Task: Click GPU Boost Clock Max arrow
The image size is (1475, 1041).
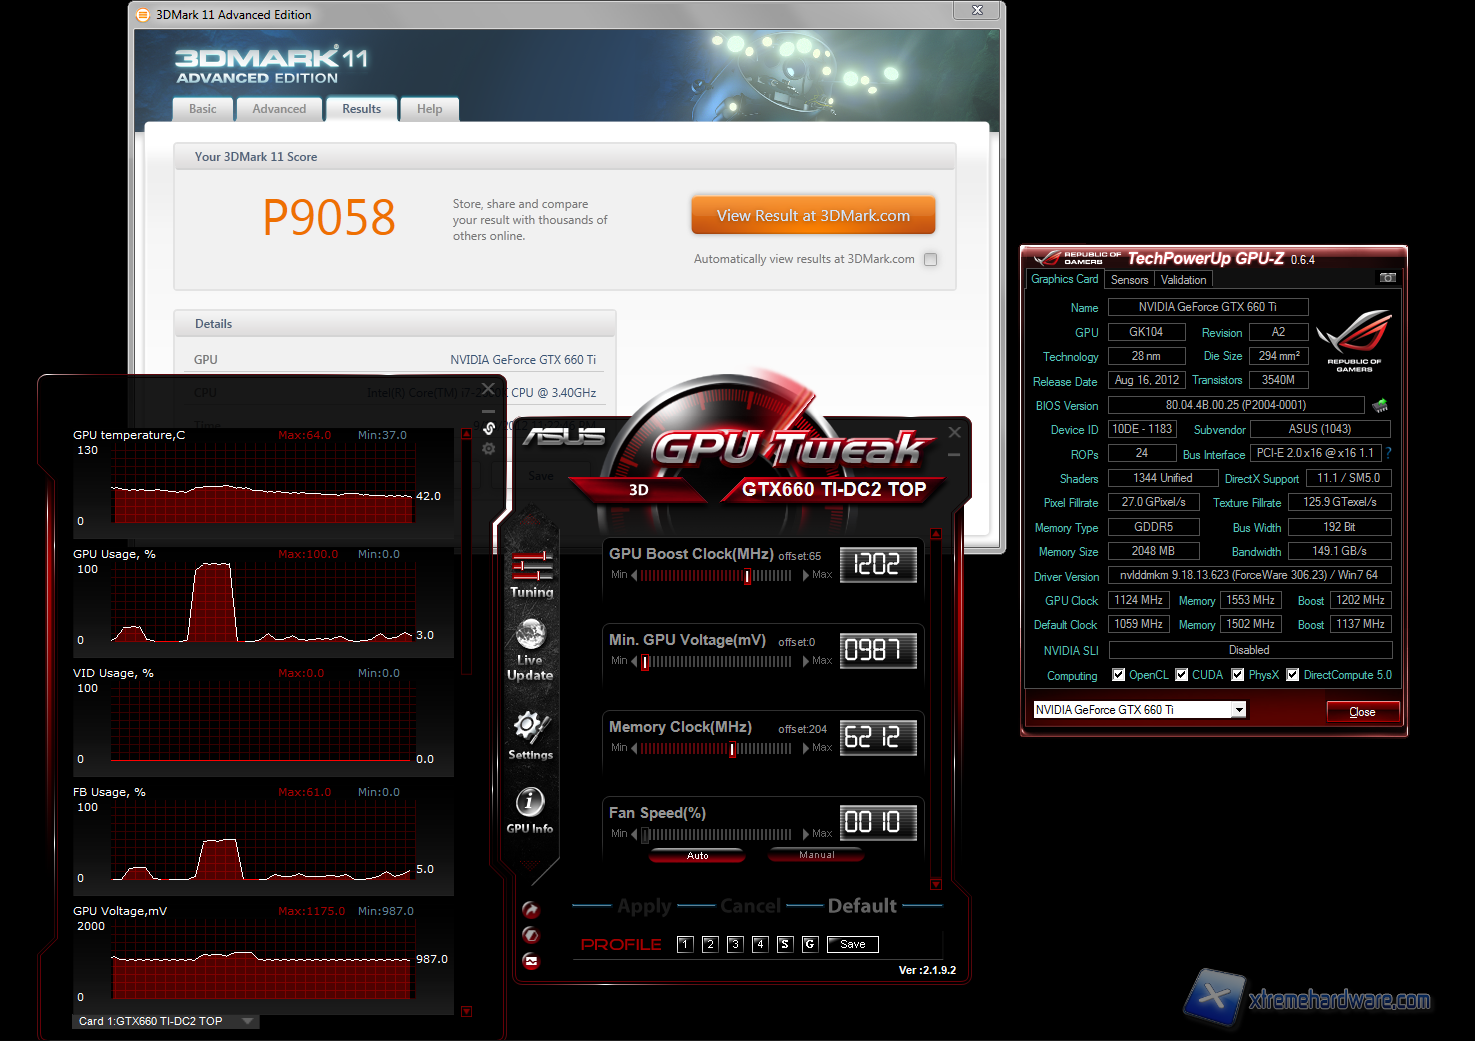Action: tap(806, 575)
